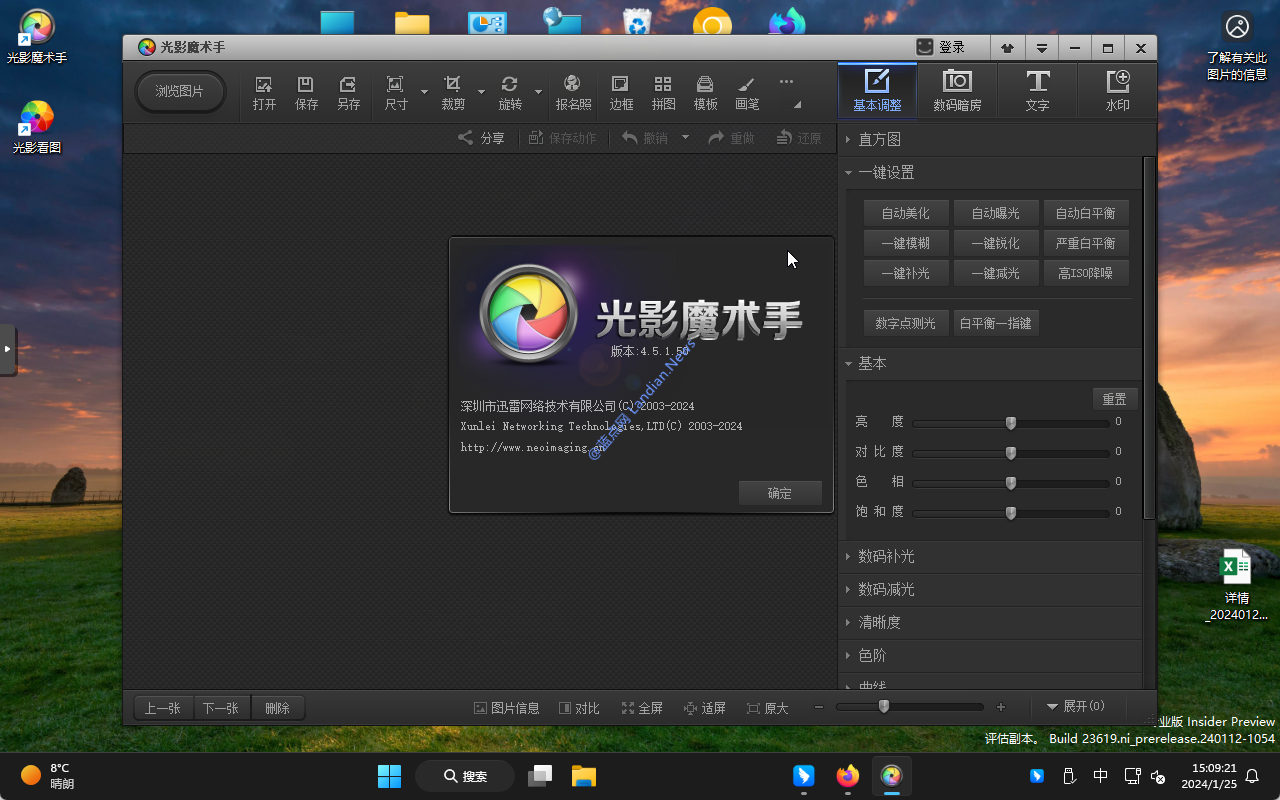This screenshot has height=800, width=1280.
Task: Open Firefox from the taskbar
Action: (847, 776)
